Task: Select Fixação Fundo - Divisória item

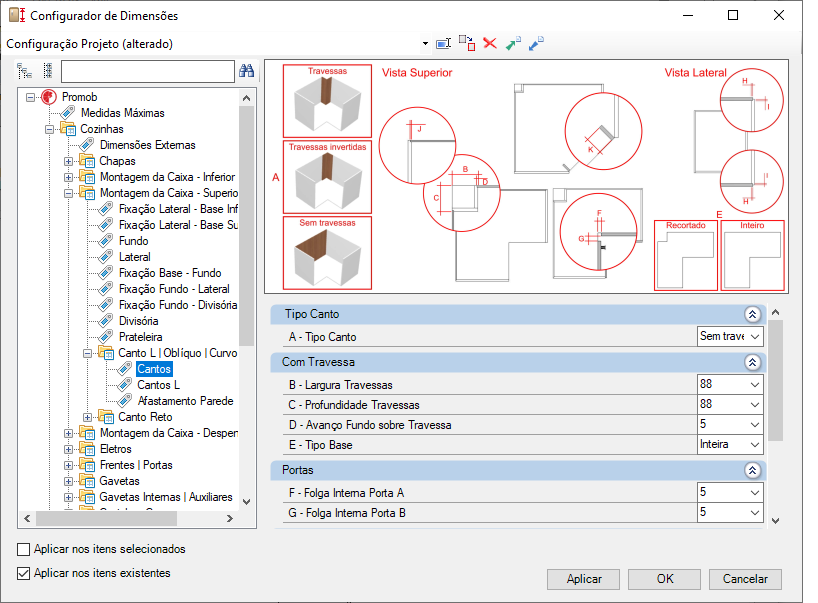Action: pyautogui.click(x=178, y=305)
